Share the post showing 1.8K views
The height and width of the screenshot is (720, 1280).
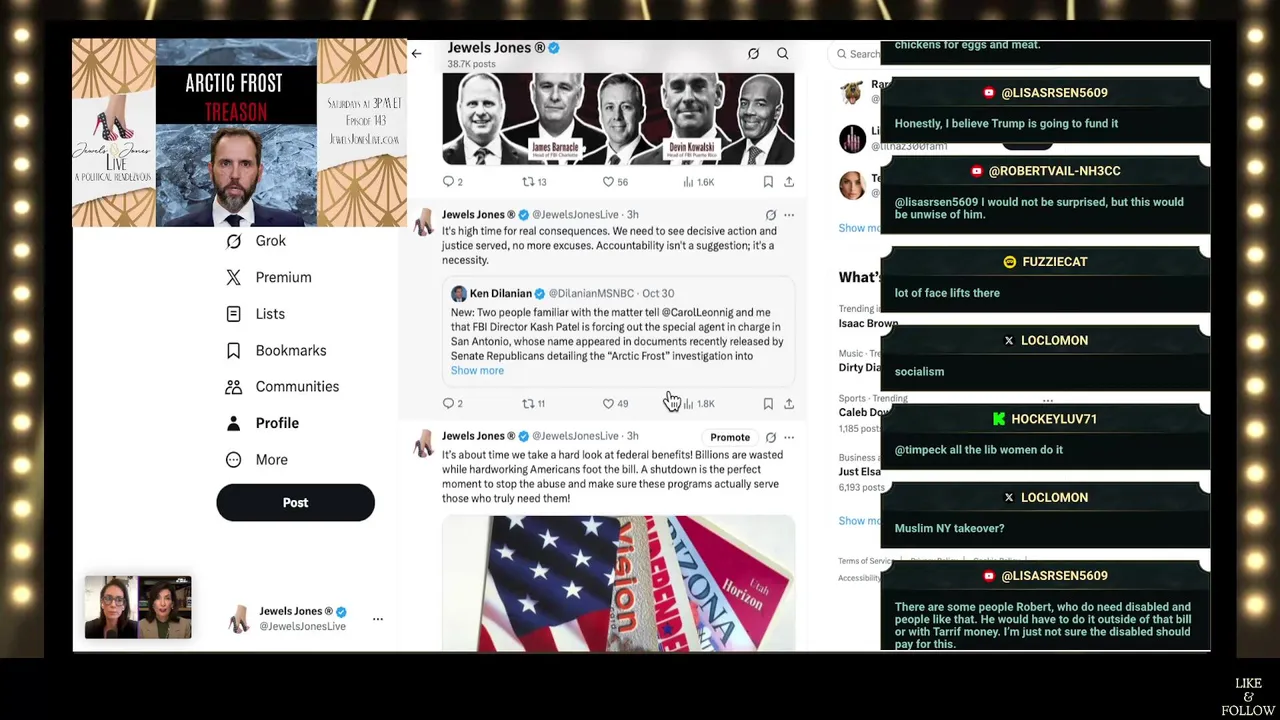pos(789,404)
